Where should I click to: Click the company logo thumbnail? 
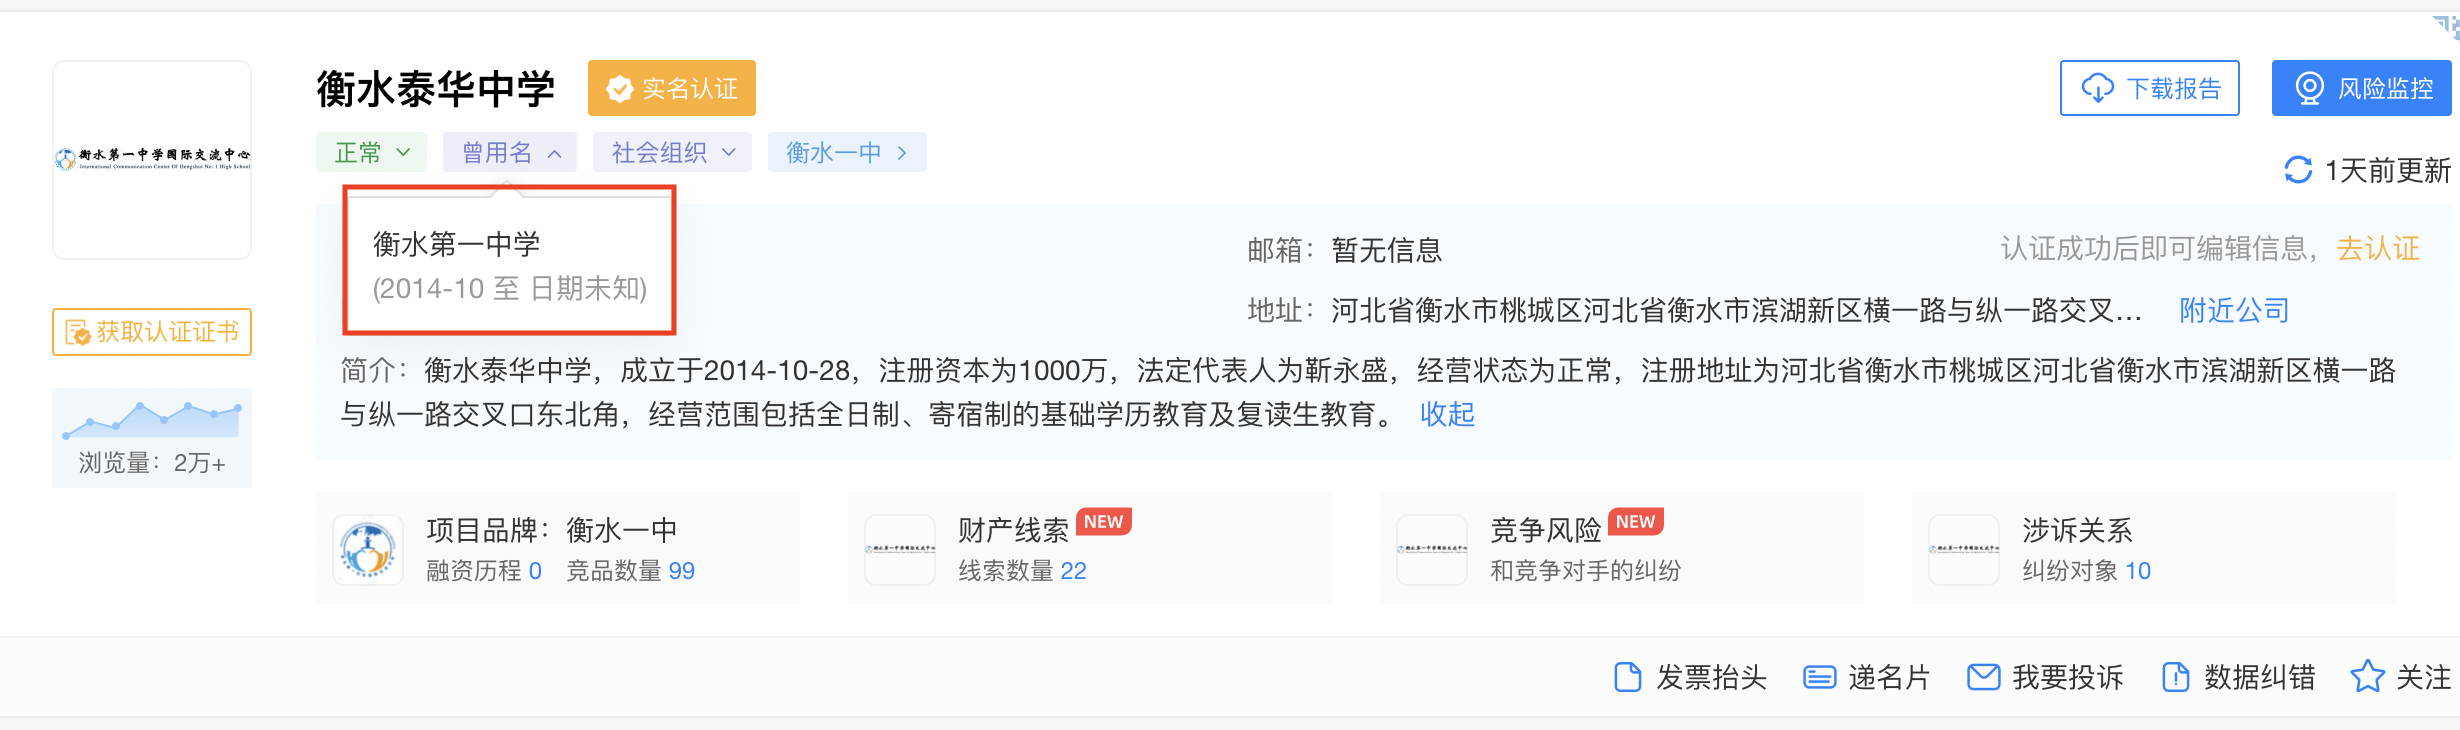pos(152,160)
